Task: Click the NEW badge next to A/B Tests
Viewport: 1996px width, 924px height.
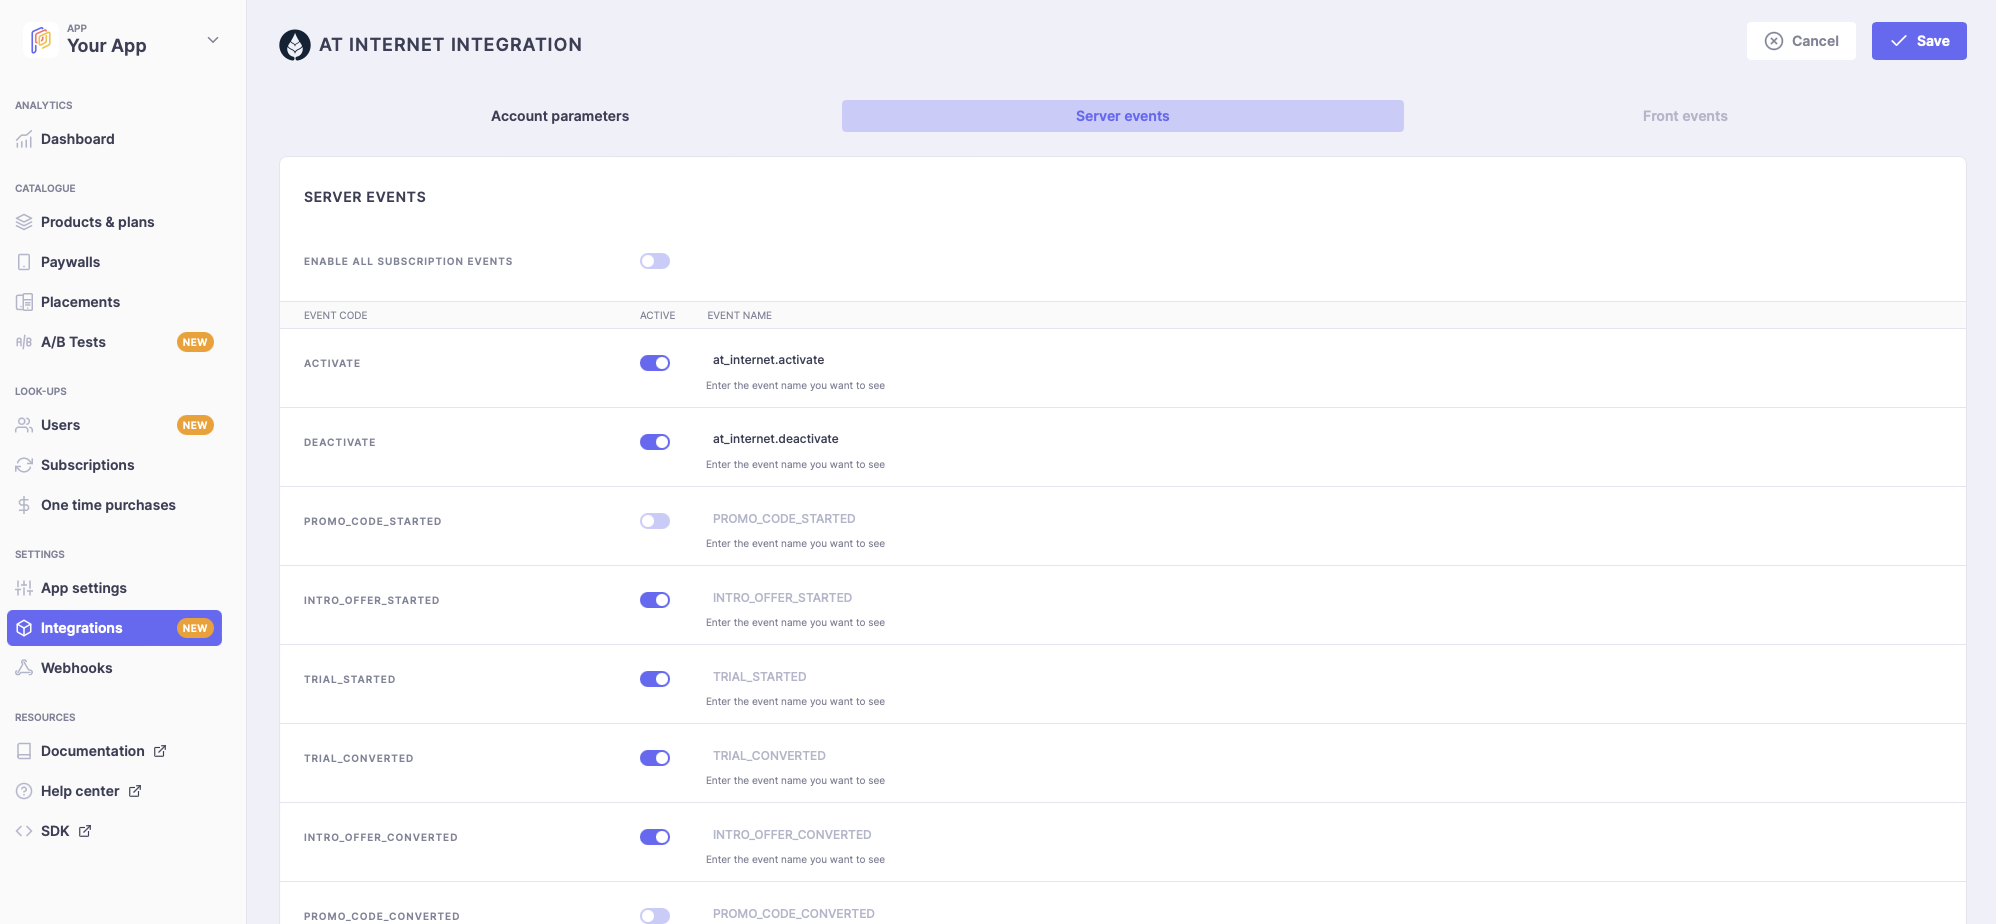Action: coord(195,342)
